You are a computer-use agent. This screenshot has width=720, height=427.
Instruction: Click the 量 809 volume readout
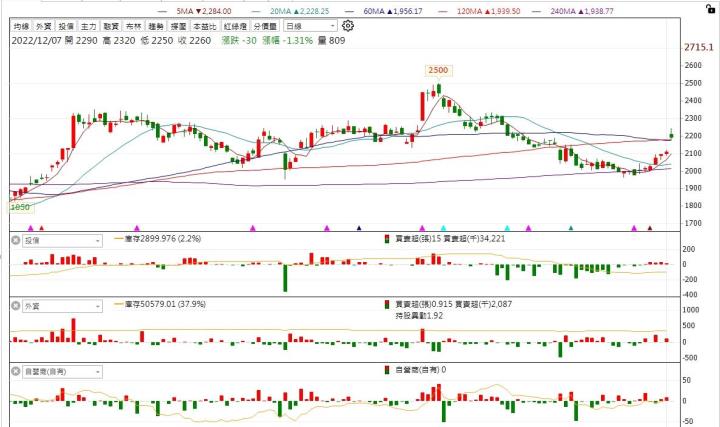coord(331,41)
